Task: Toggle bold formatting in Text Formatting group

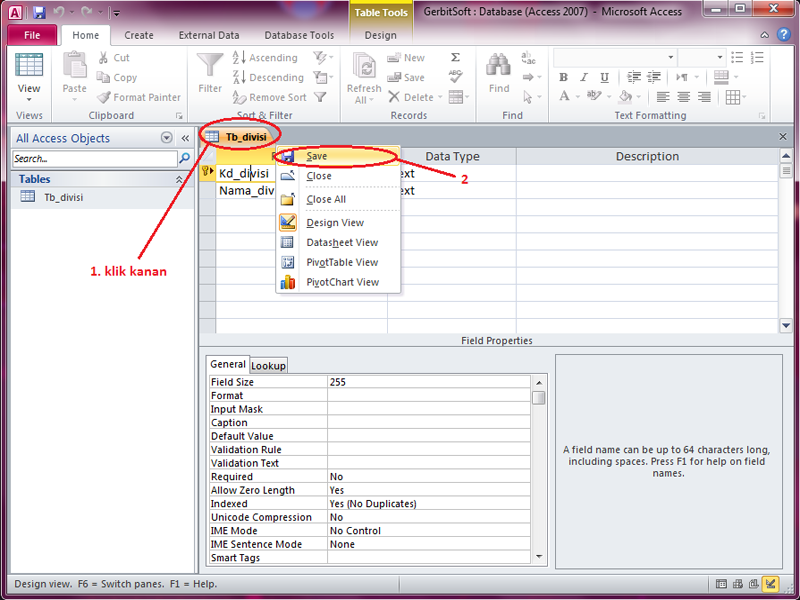Action: coord(563,77)
